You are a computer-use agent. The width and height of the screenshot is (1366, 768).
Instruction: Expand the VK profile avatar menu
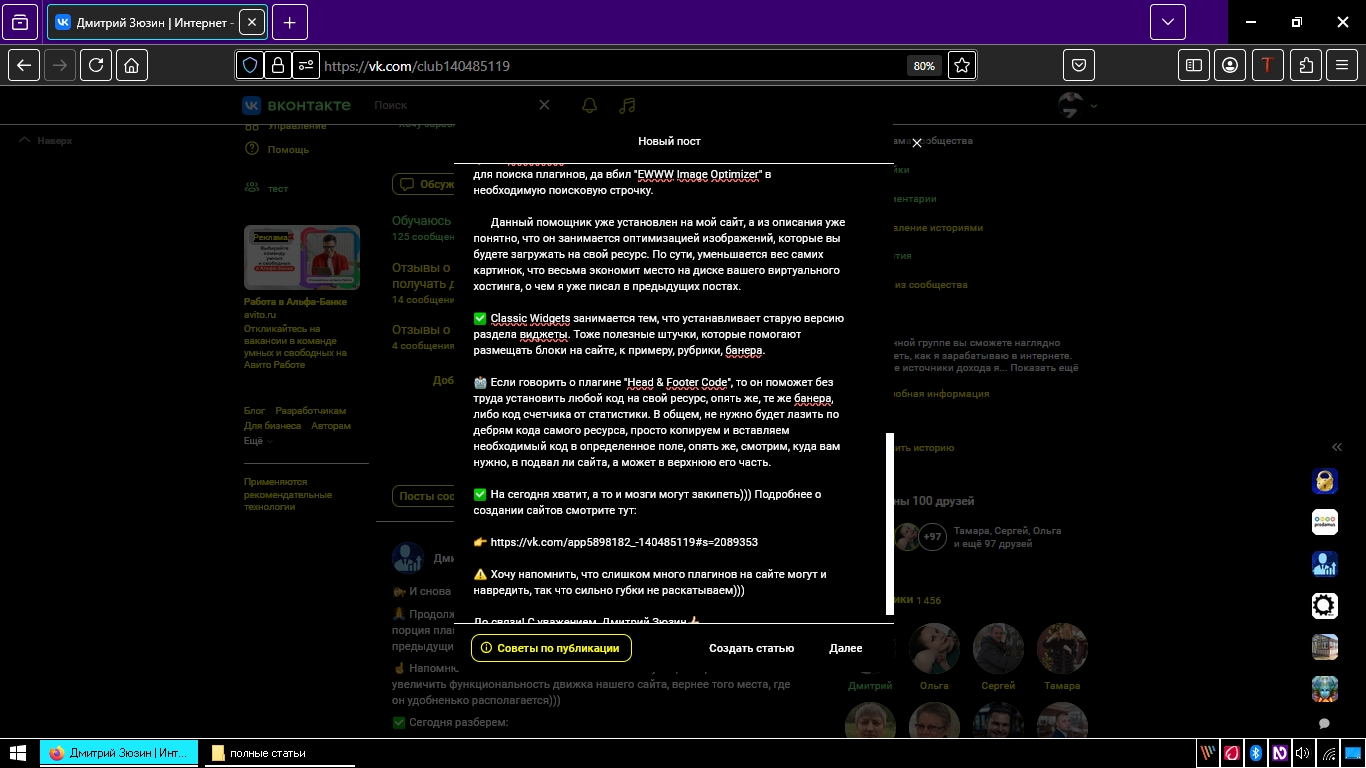[1078, 105]
